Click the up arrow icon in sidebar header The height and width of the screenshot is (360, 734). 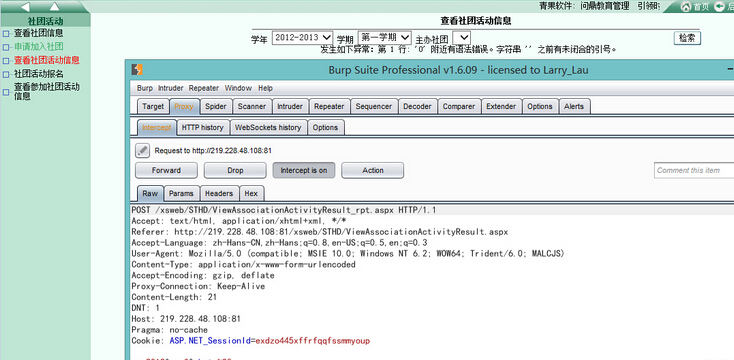click(55, 7)
